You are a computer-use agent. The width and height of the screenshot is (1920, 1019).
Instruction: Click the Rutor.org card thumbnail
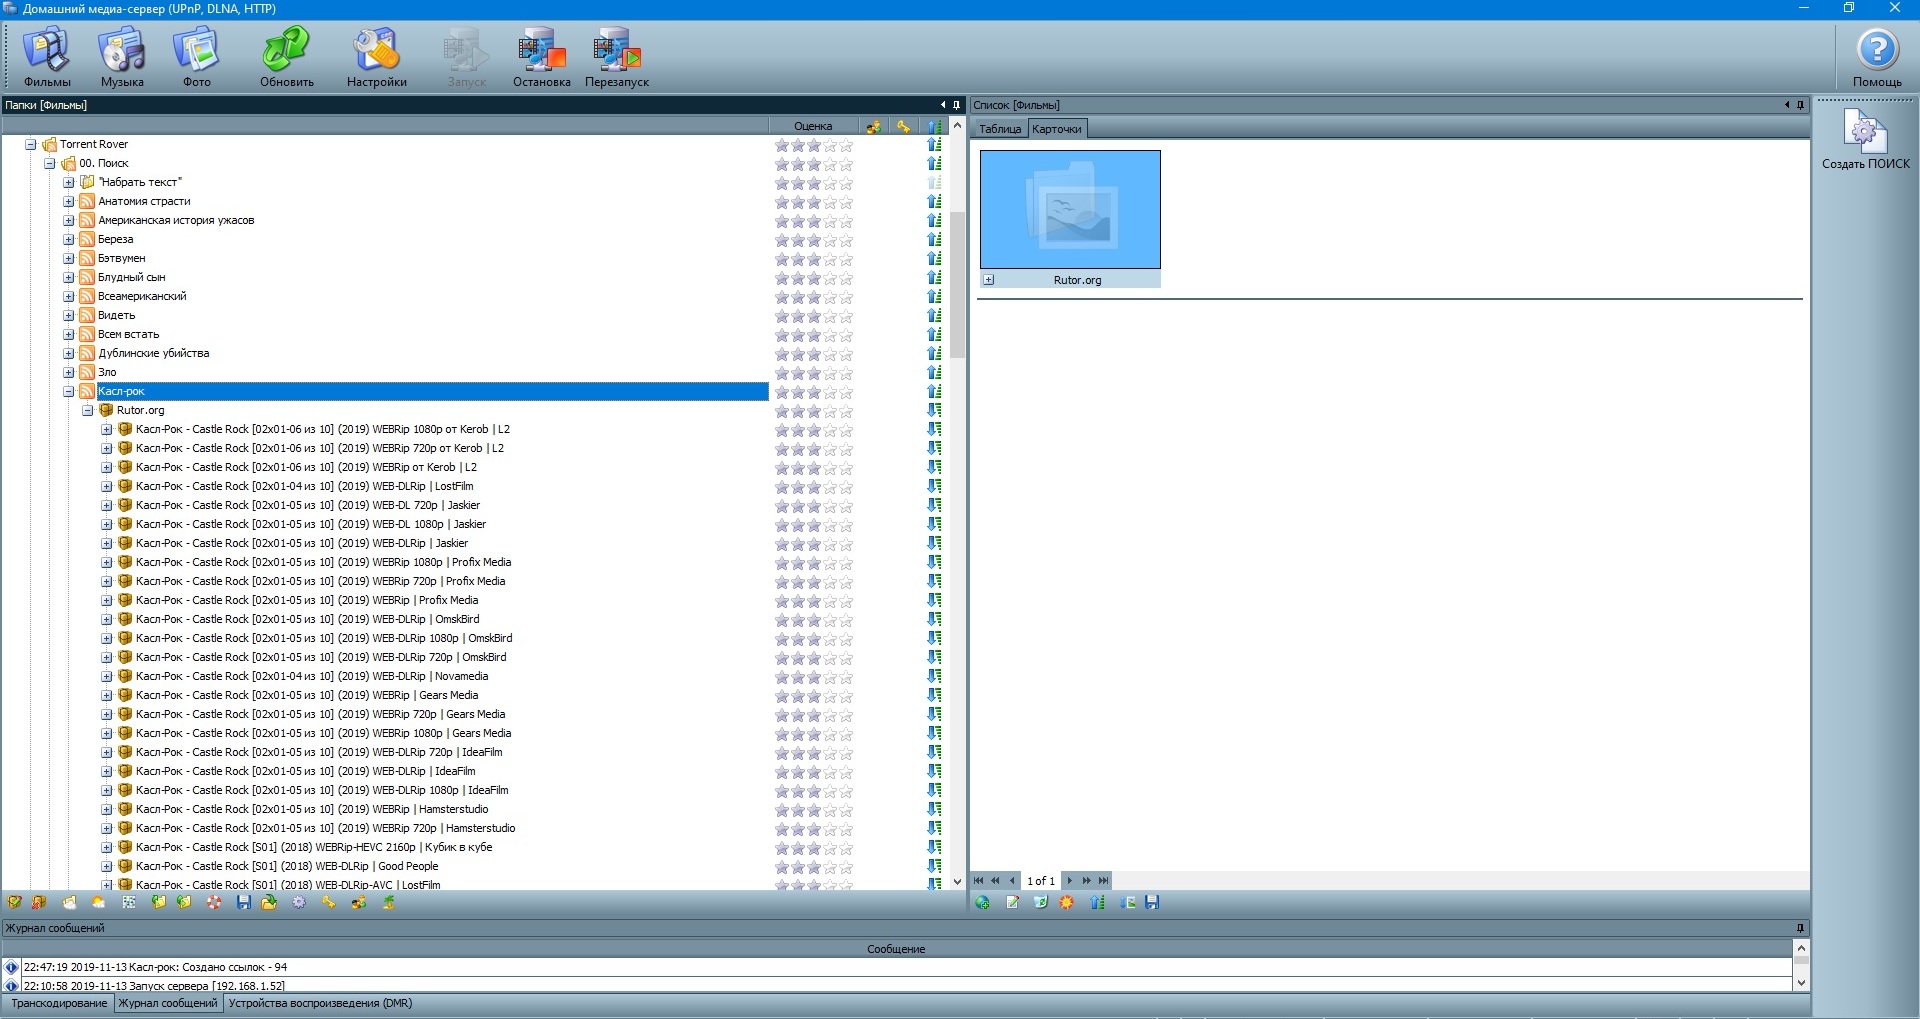point(1070,209)
